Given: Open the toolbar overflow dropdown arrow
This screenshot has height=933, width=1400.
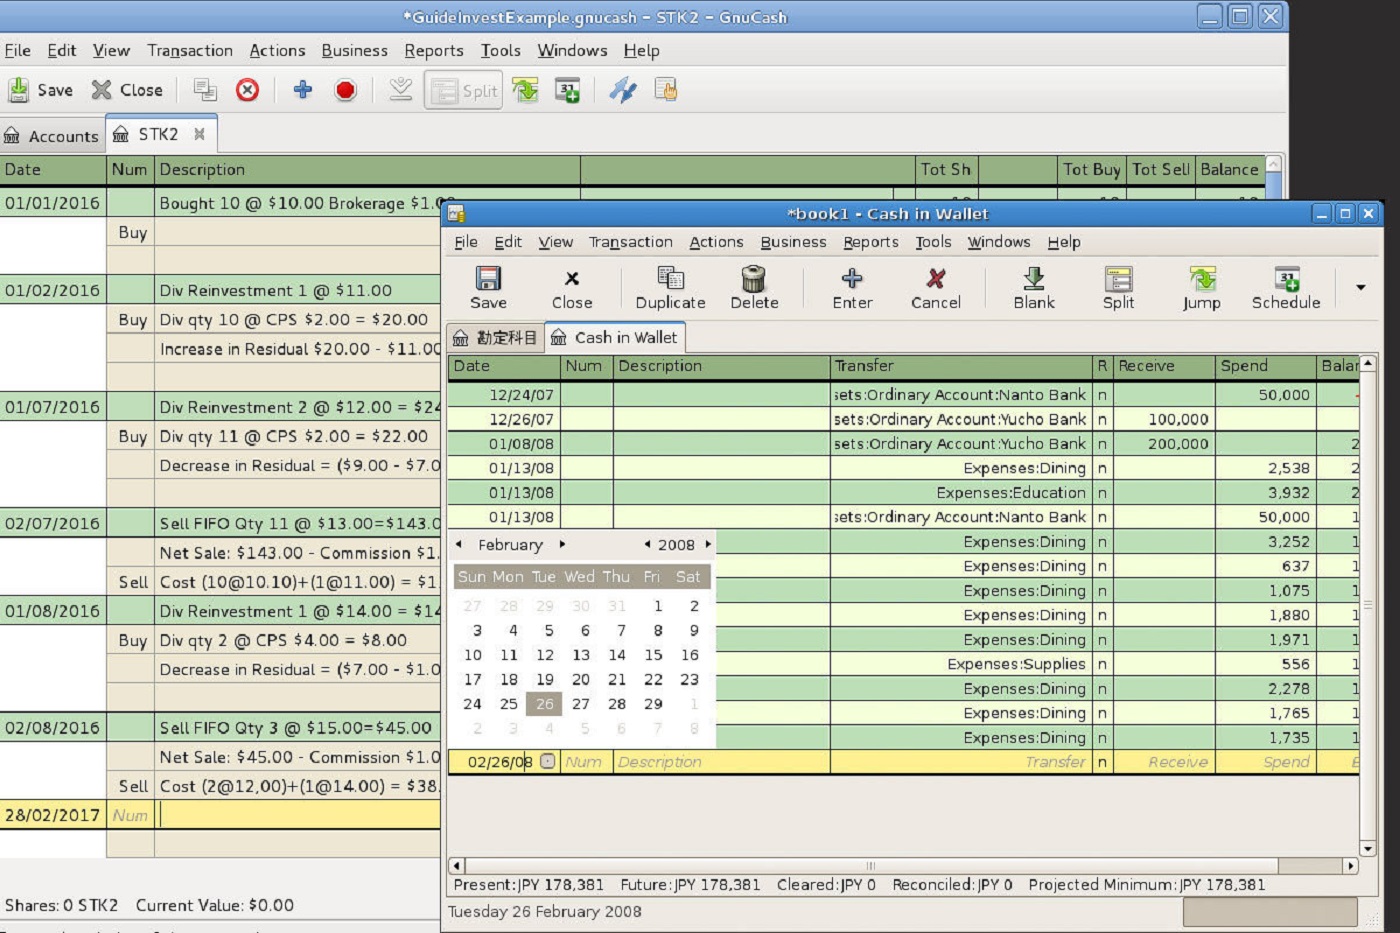Looking at the screenshot, I should (x=1360, y=286).
